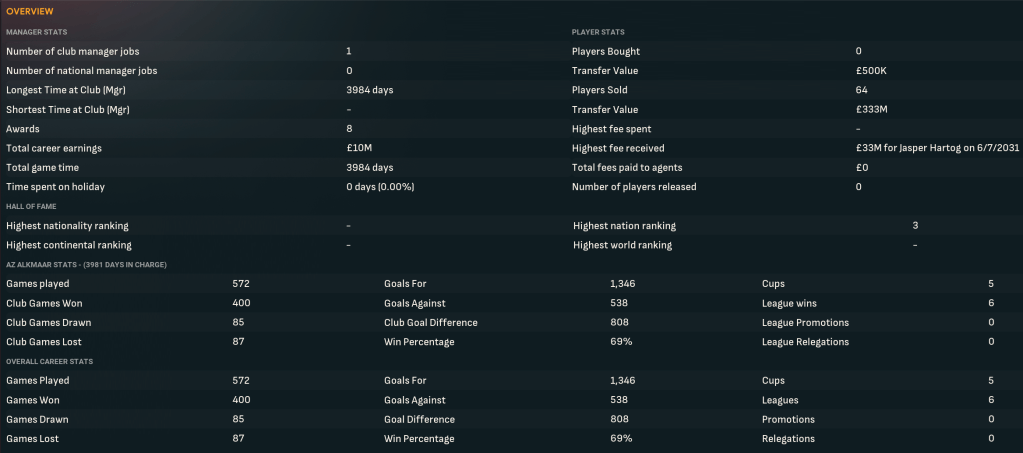Screen dimensions: 1023x453
Task: Click the AZ Alkmaar Stats section header
Action: tap(86, 264)
